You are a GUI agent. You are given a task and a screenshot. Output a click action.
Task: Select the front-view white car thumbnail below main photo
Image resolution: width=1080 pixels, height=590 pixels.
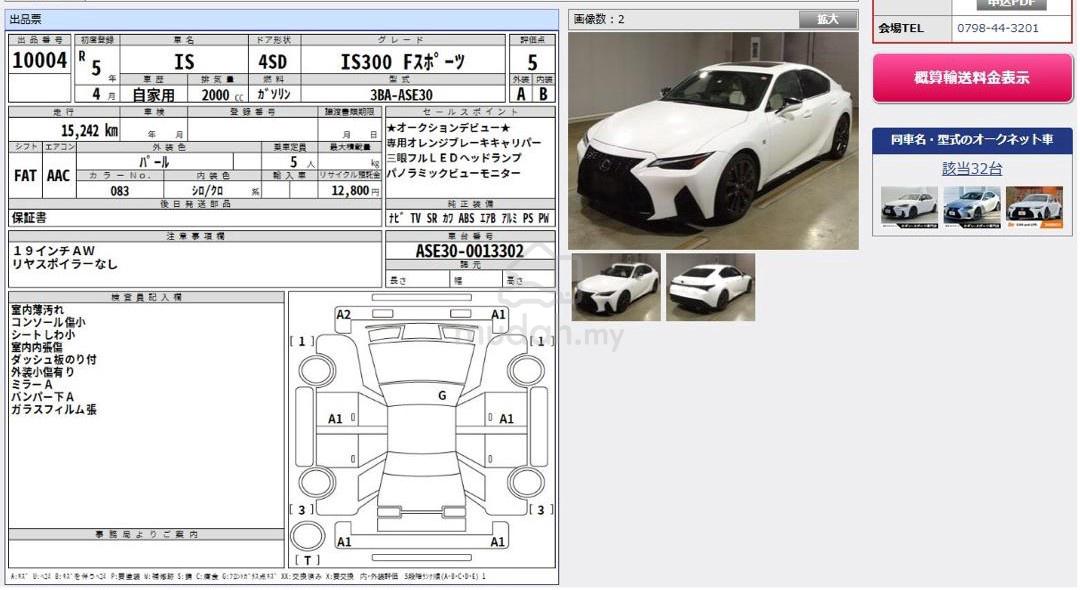click(616, 287)
